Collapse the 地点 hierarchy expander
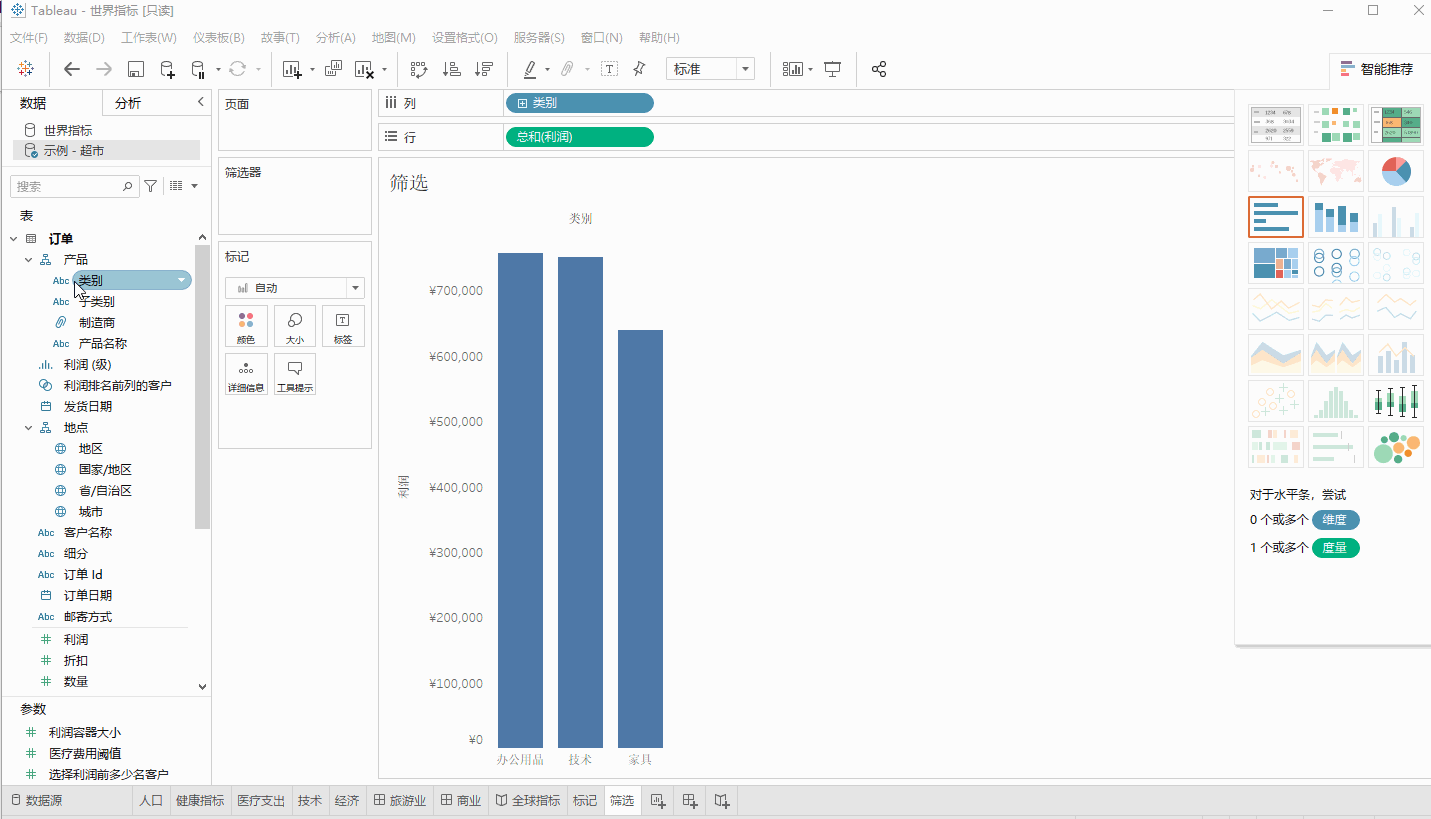1431x819 pixels. click(29, 428)
